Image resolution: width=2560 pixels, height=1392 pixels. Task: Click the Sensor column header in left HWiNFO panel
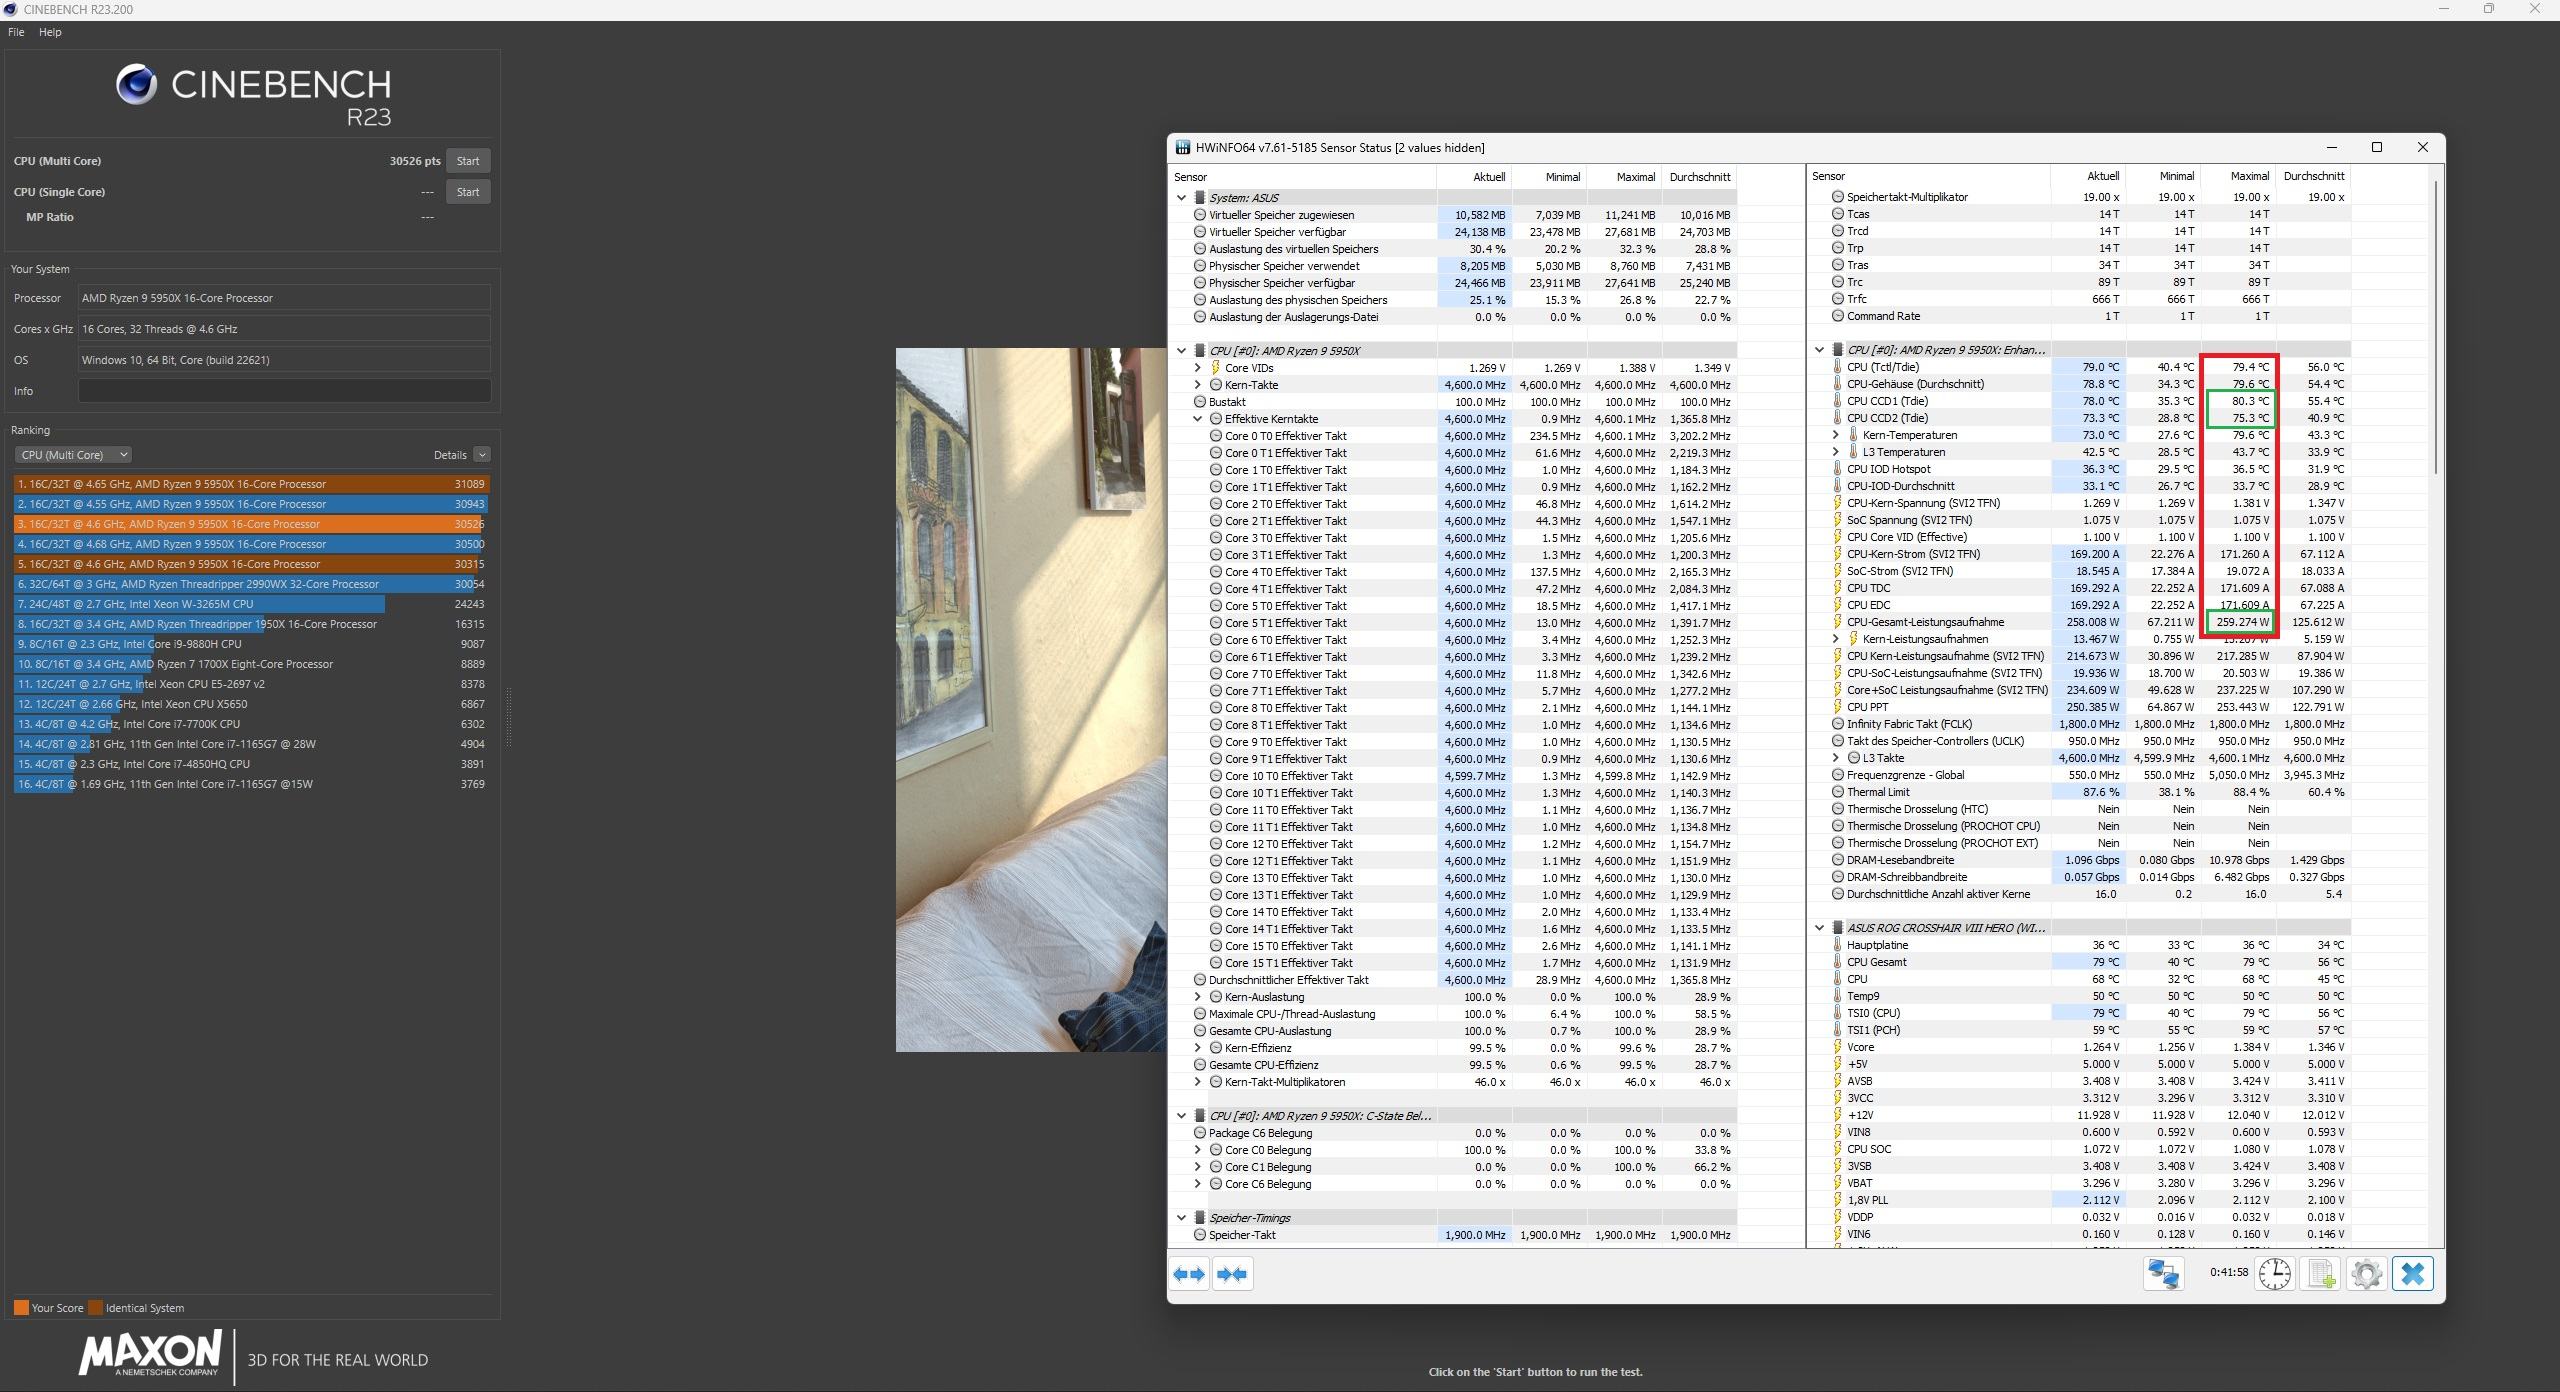click(x=1303, y=177)
